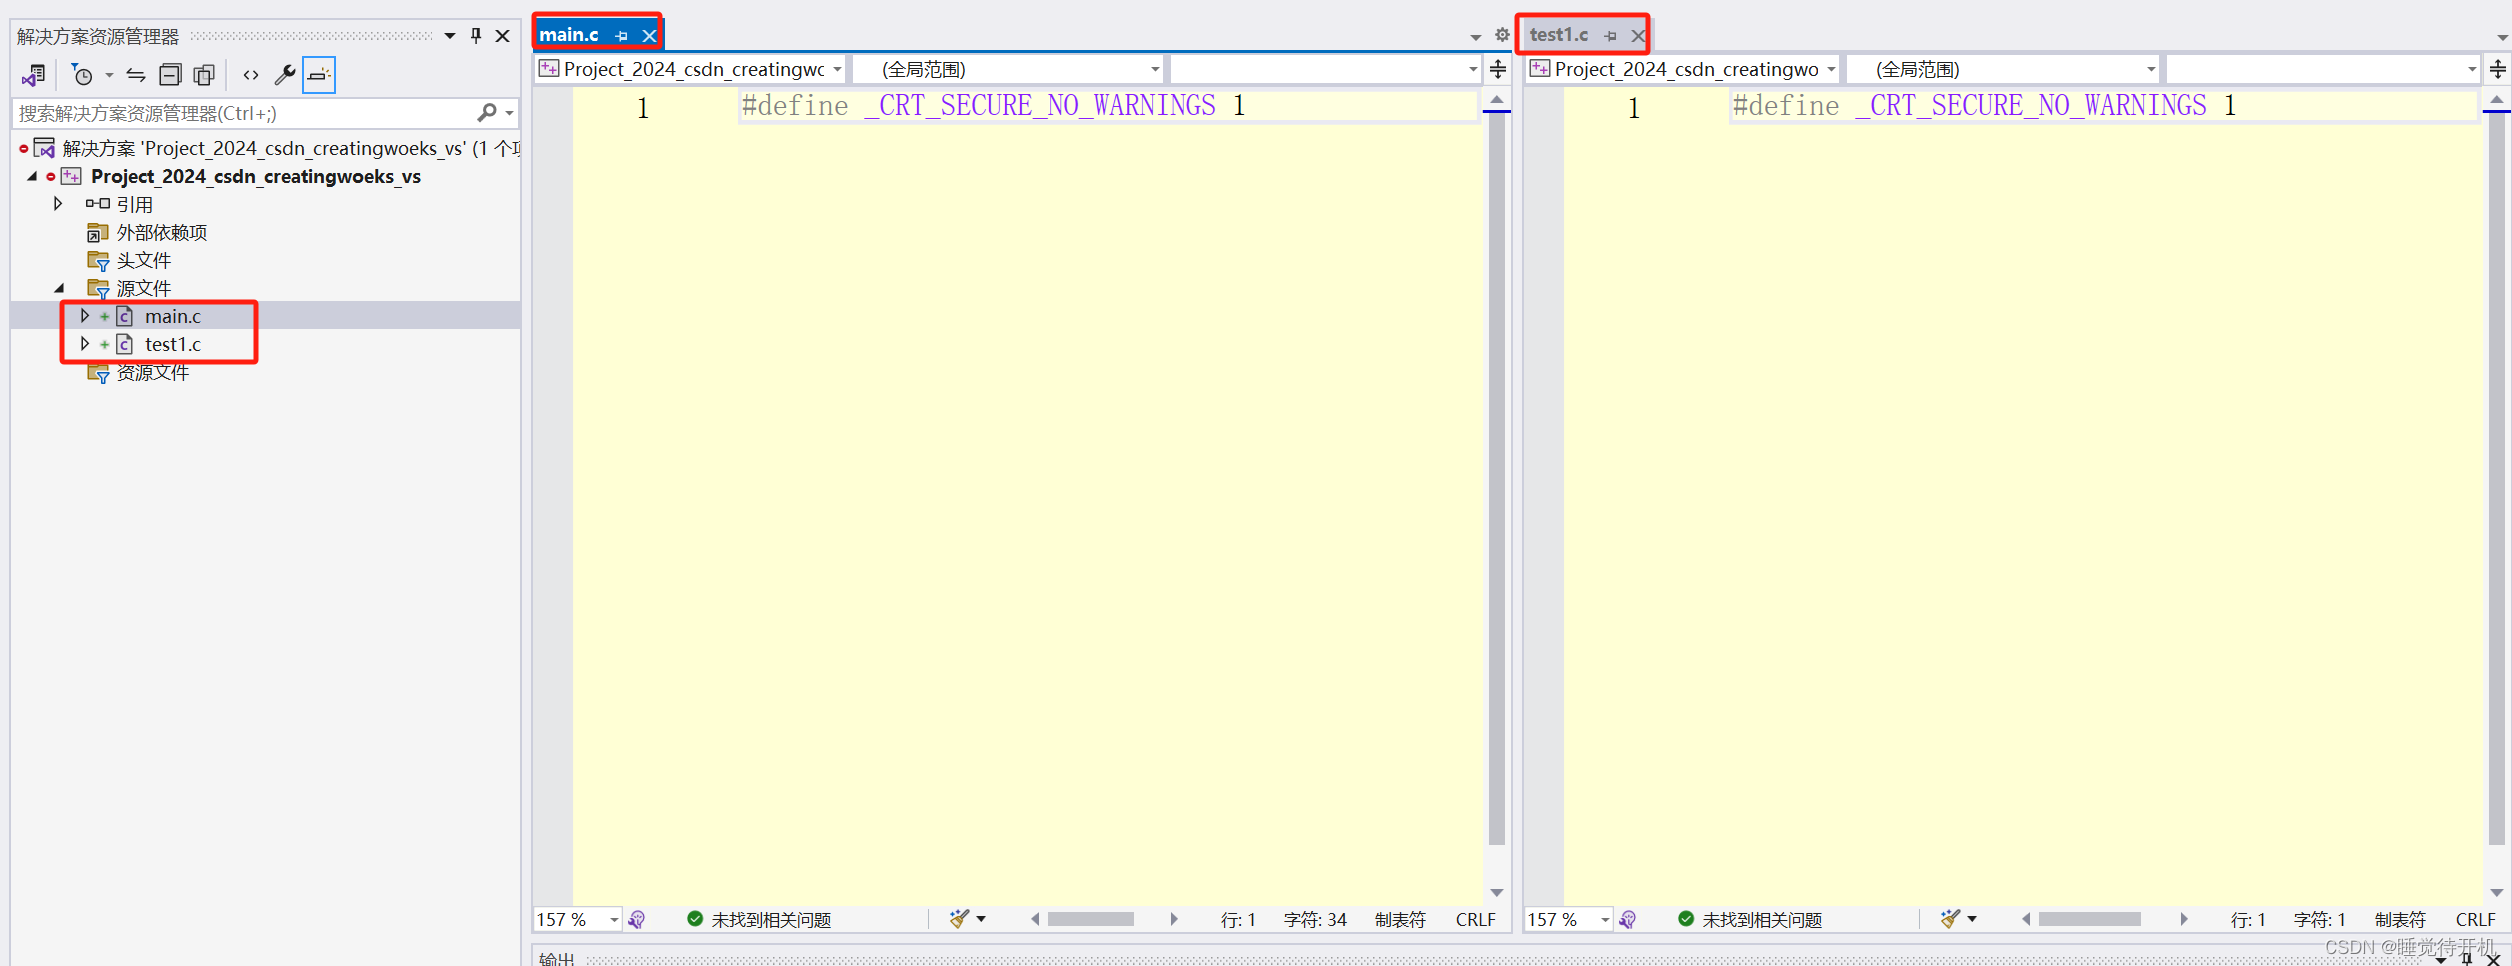
Task: Pin the Solution Explorer panel
Action: (x=476, y=36)
